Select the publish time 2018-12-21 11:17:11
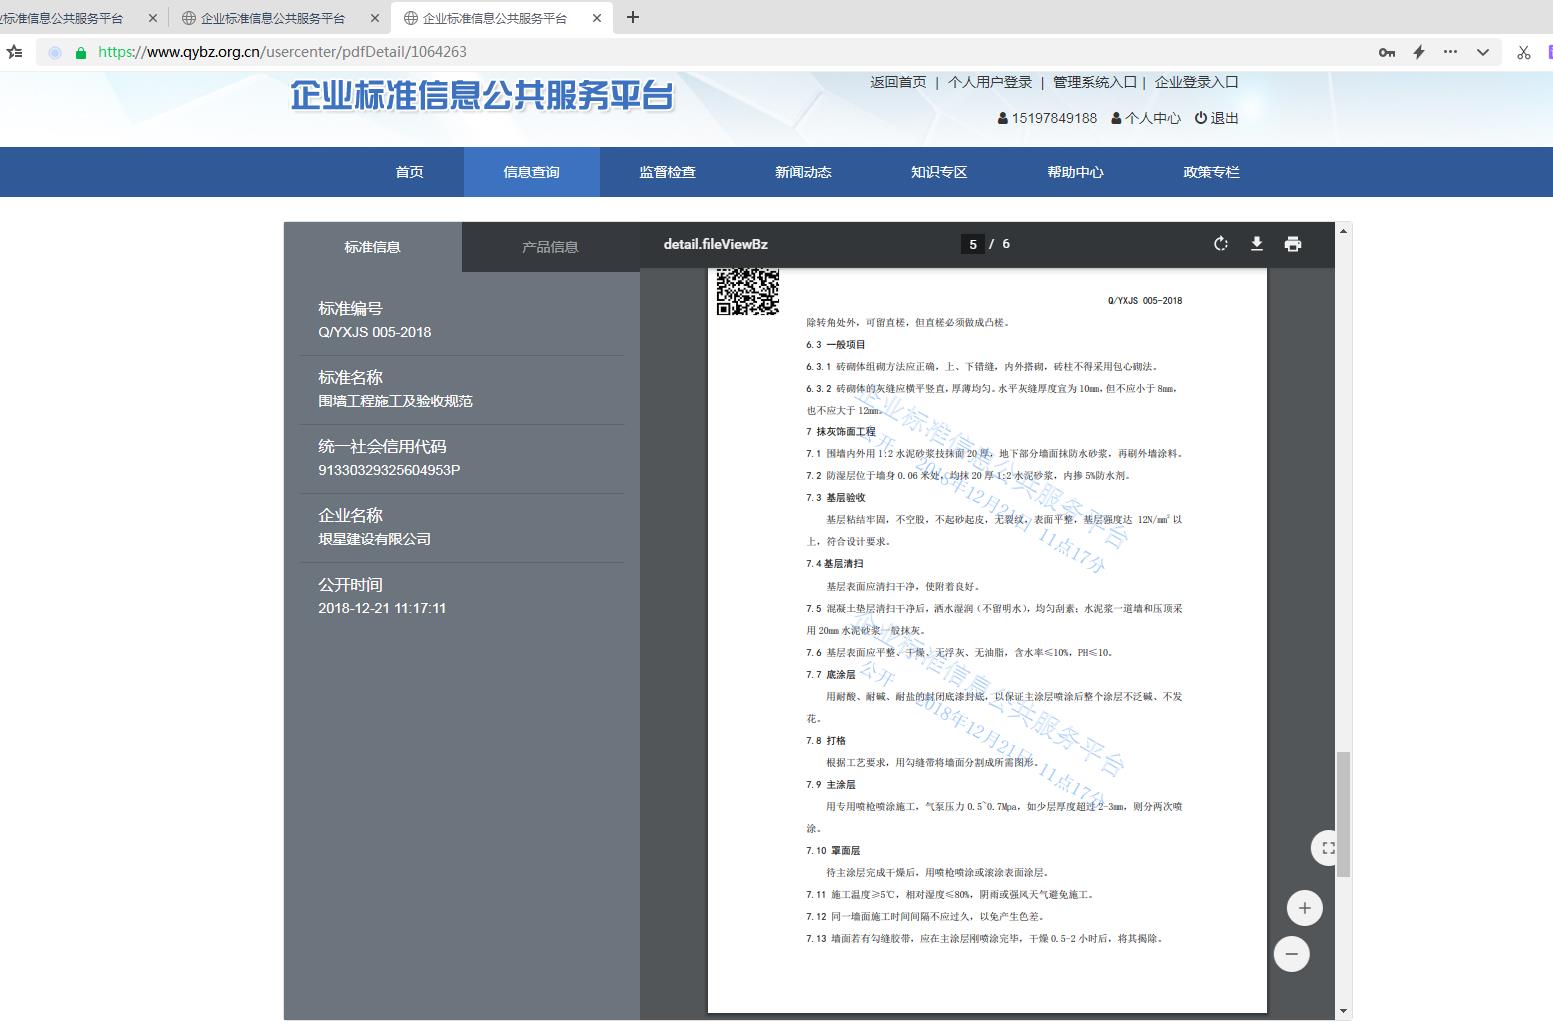This screenshot has width=1553, height=1026. click(x=382, y=608)
